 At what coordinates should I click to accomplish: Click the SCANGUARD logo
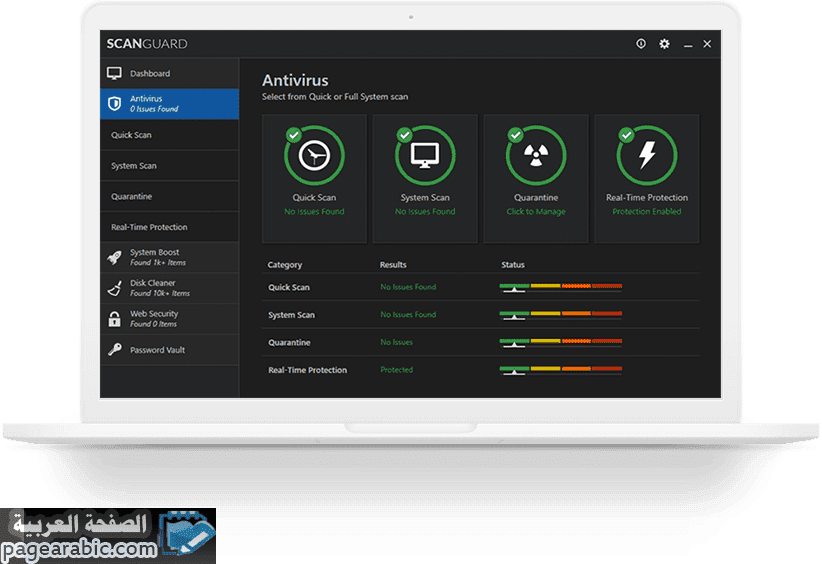pyautogui.click(x=147, y=44)
